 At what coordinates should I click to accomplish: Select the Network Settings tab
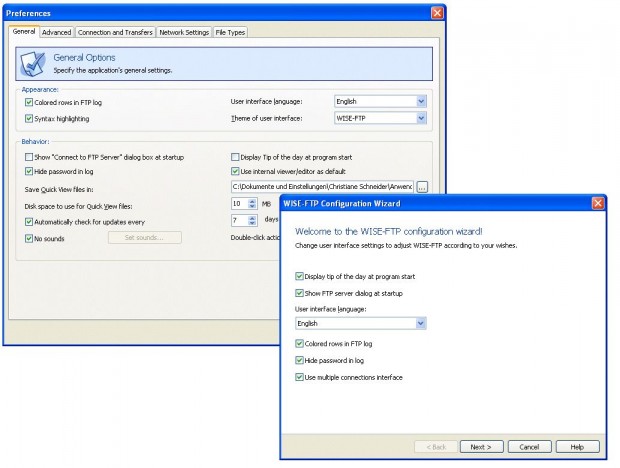coord(184,32)
